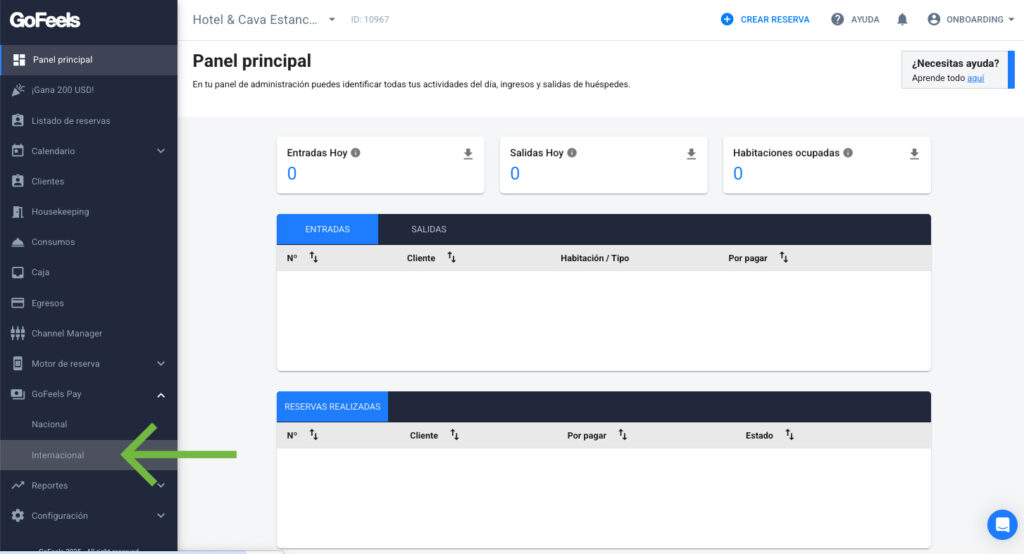1024x554 pixels.
Task: Expand the Motor de reserva submenu
Action: (x=161, y=364)
